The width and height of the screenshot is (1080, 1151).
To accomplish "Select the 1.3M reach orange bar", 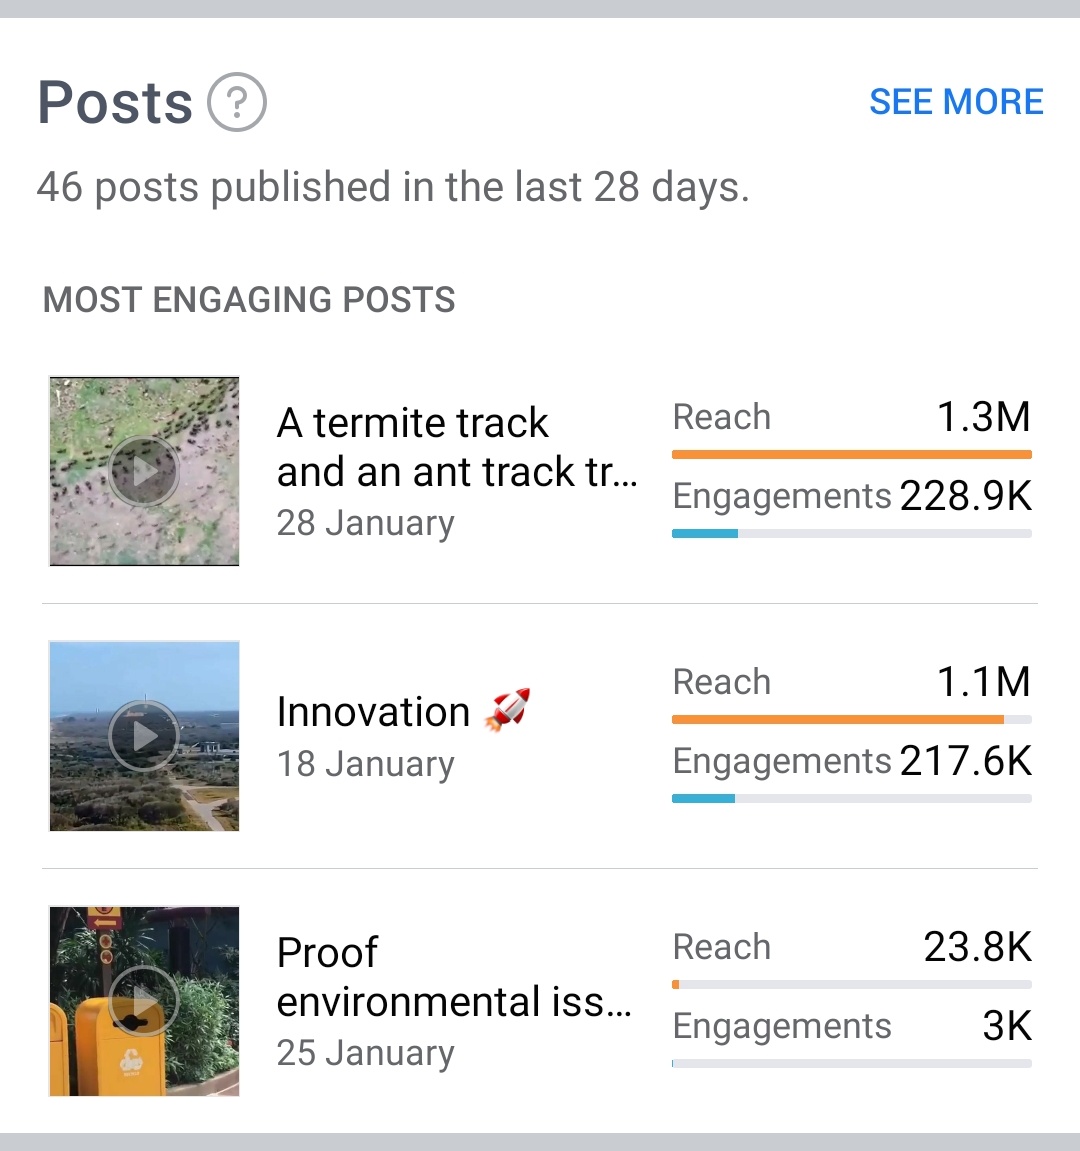I will (x=852, y=454).
